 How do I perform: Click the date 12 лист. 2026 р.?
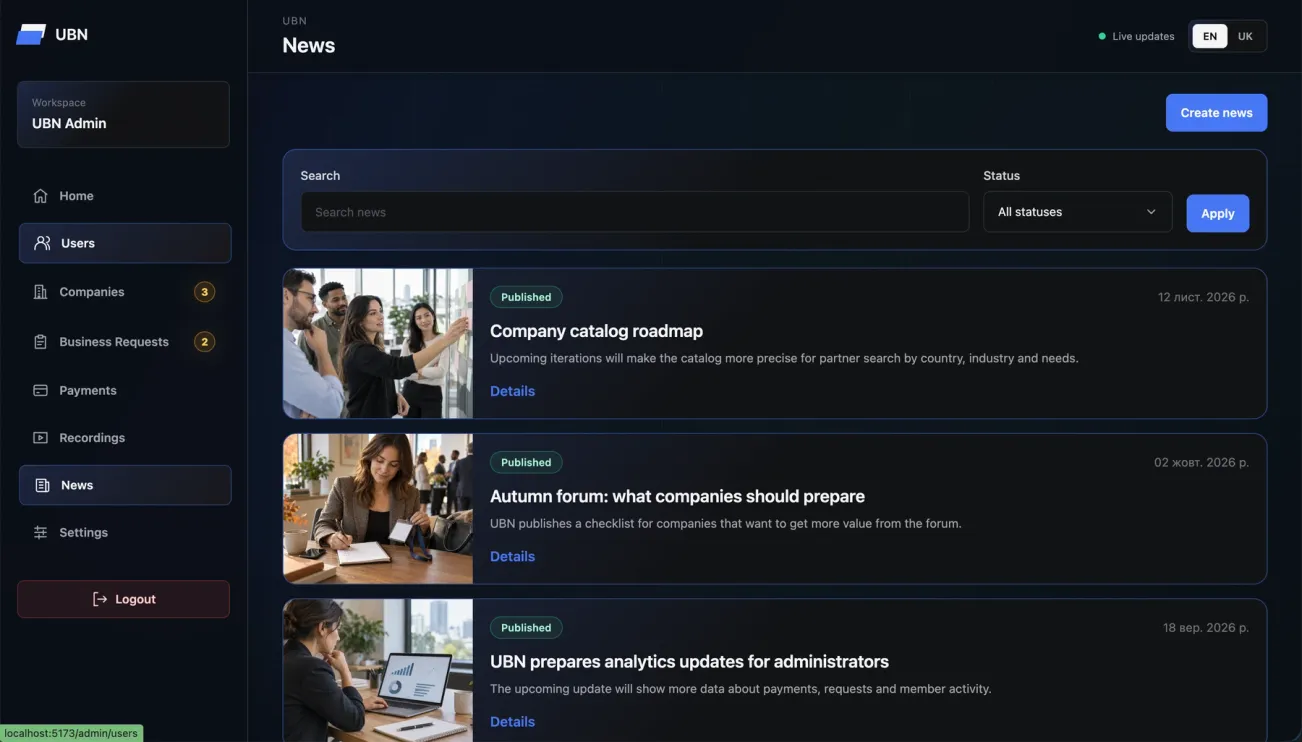pos(1203,297)
